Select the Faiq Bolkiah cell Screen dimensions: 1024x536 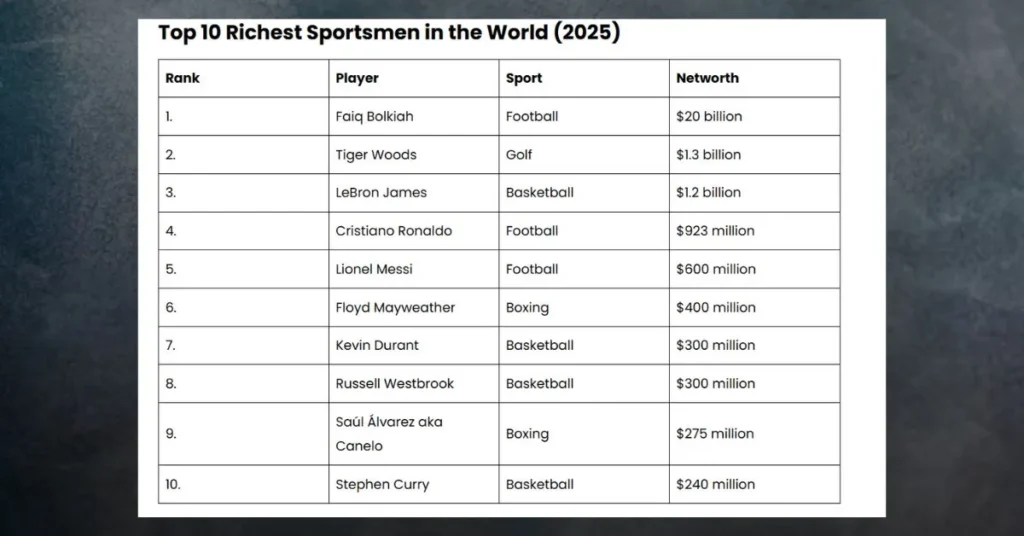point(374,116)
